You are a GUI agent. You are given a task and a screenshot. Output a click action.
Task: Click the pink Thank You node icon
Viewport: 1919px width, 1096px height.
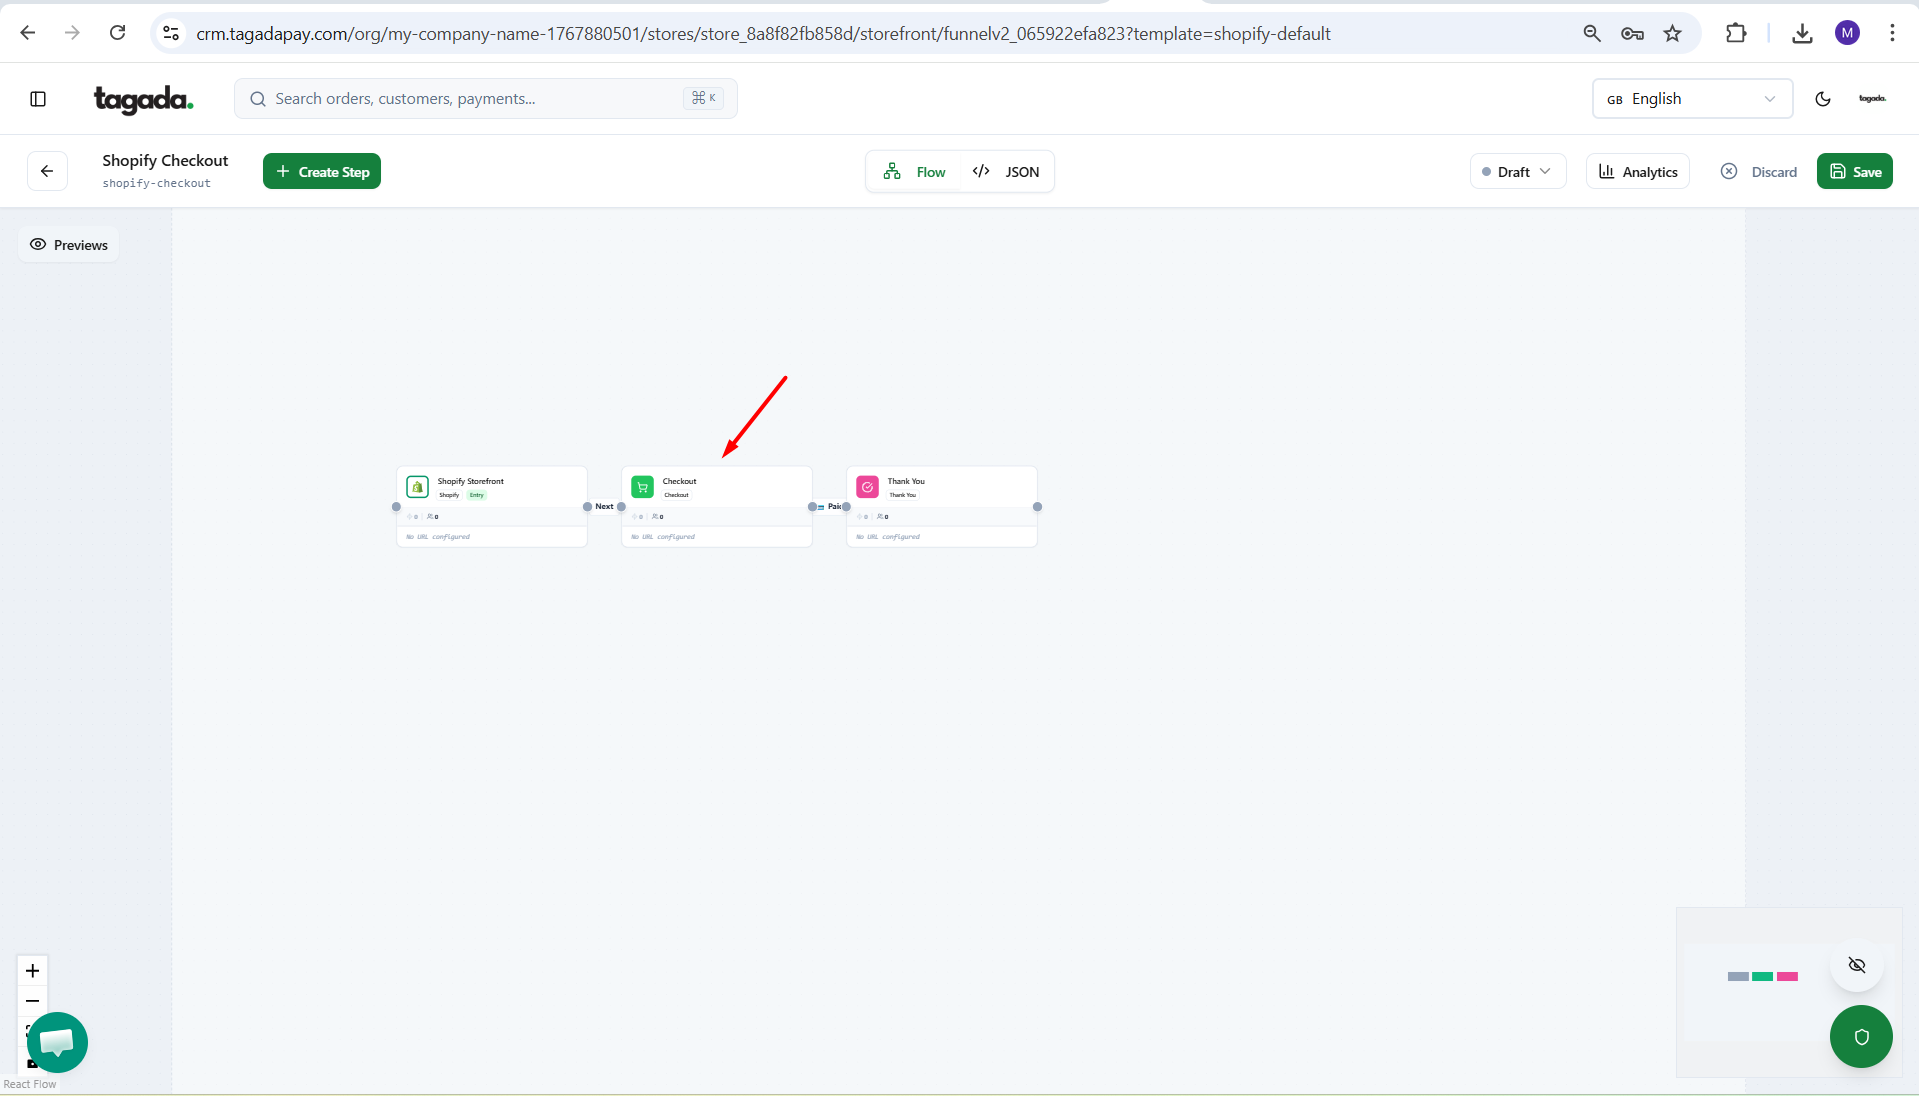tap(868, 487)
